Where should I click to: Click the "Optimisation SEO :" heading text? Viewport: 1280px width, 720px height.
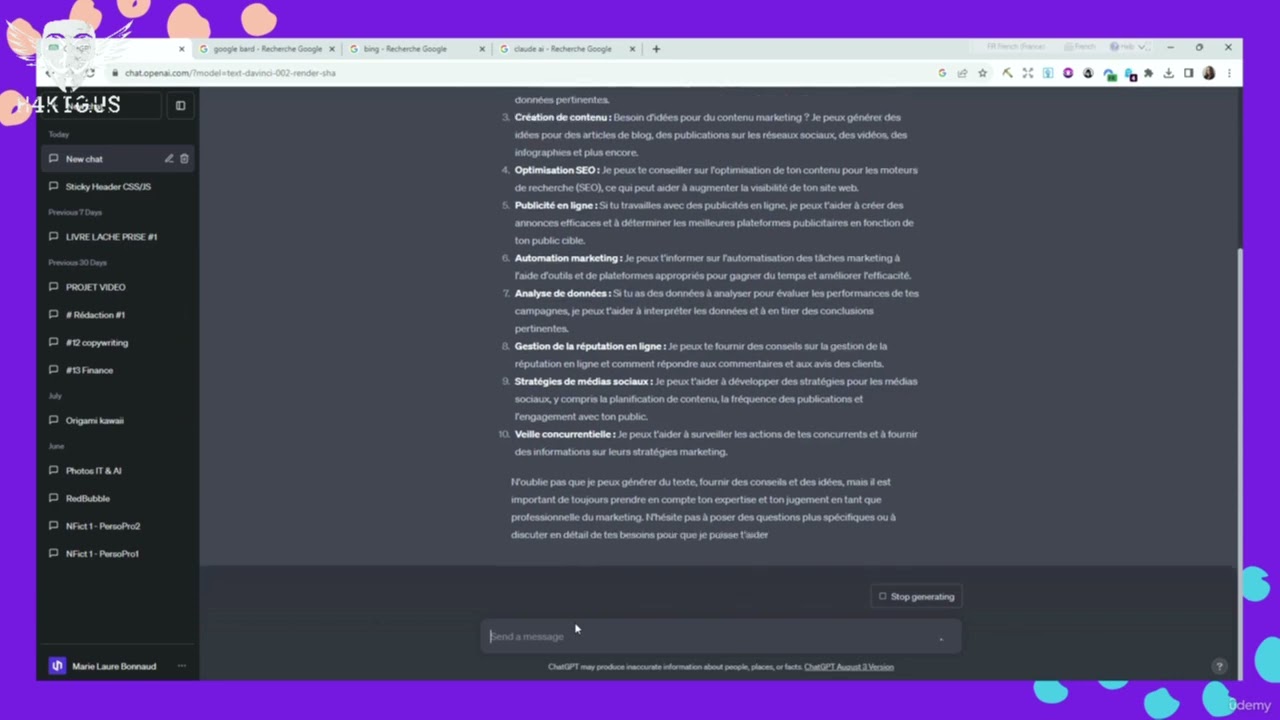tap(557, 170)
